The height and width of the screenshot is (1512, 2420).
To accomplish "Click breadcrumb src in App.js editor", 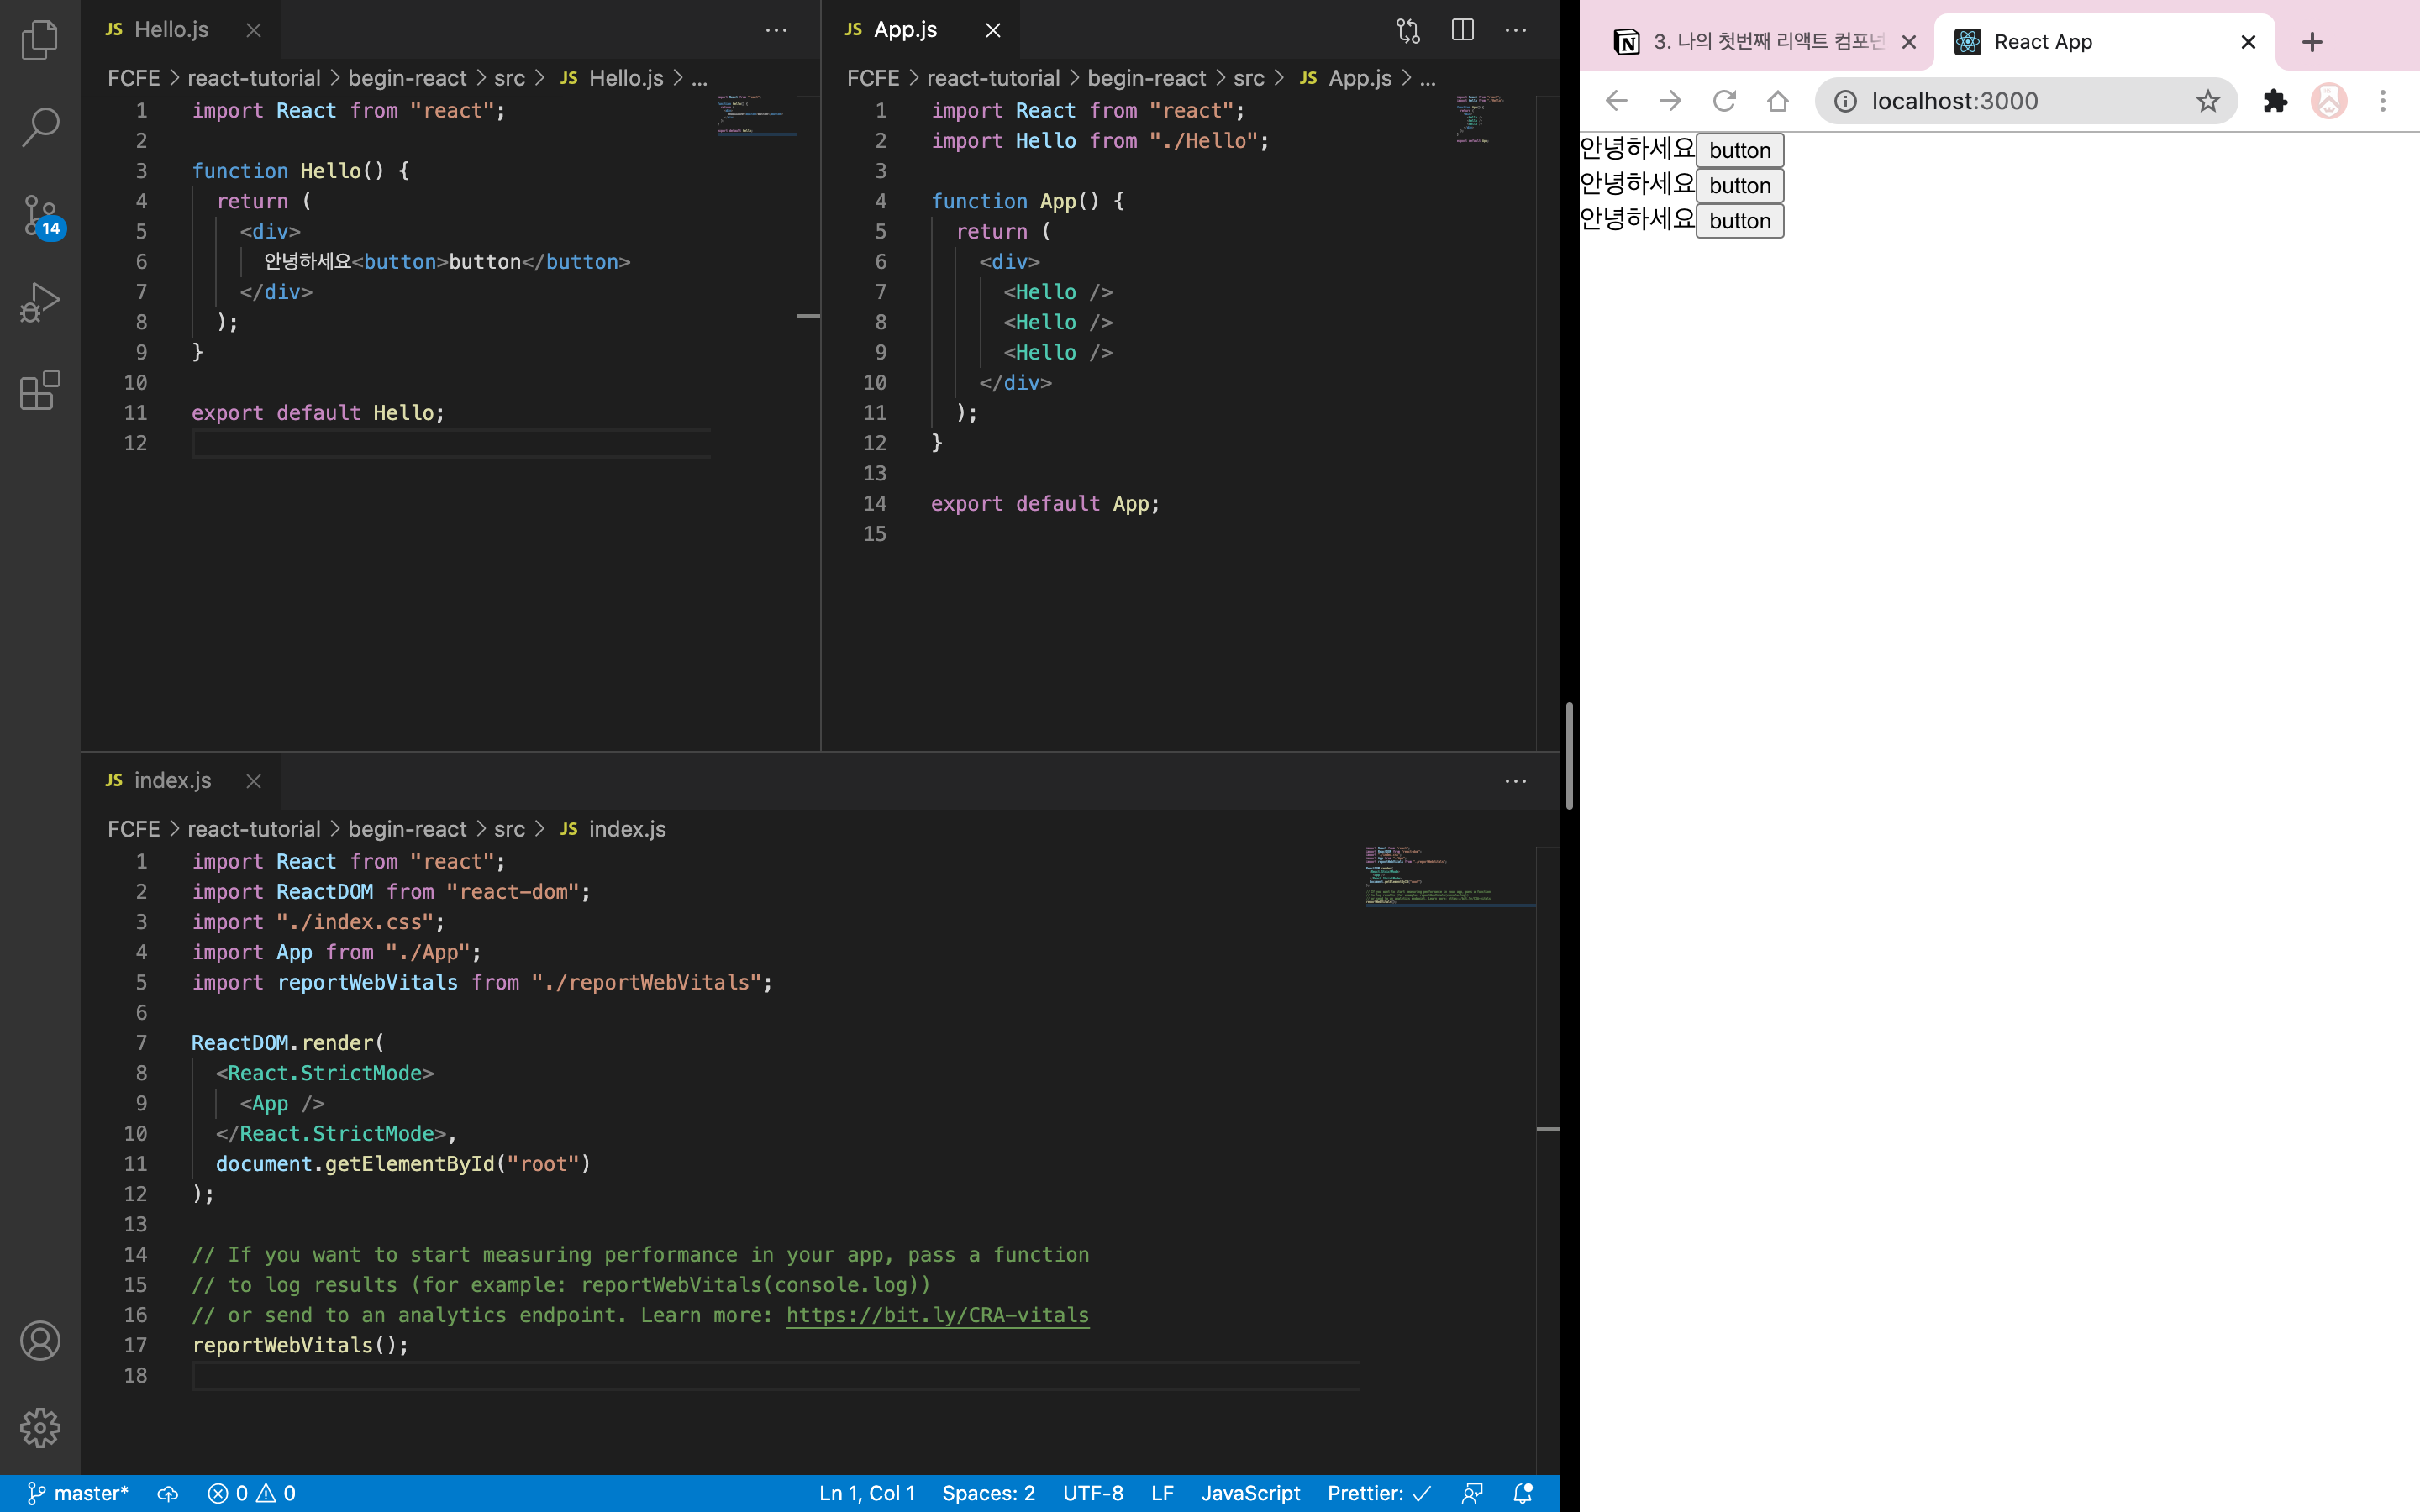I will click(x=1249, y=78).
